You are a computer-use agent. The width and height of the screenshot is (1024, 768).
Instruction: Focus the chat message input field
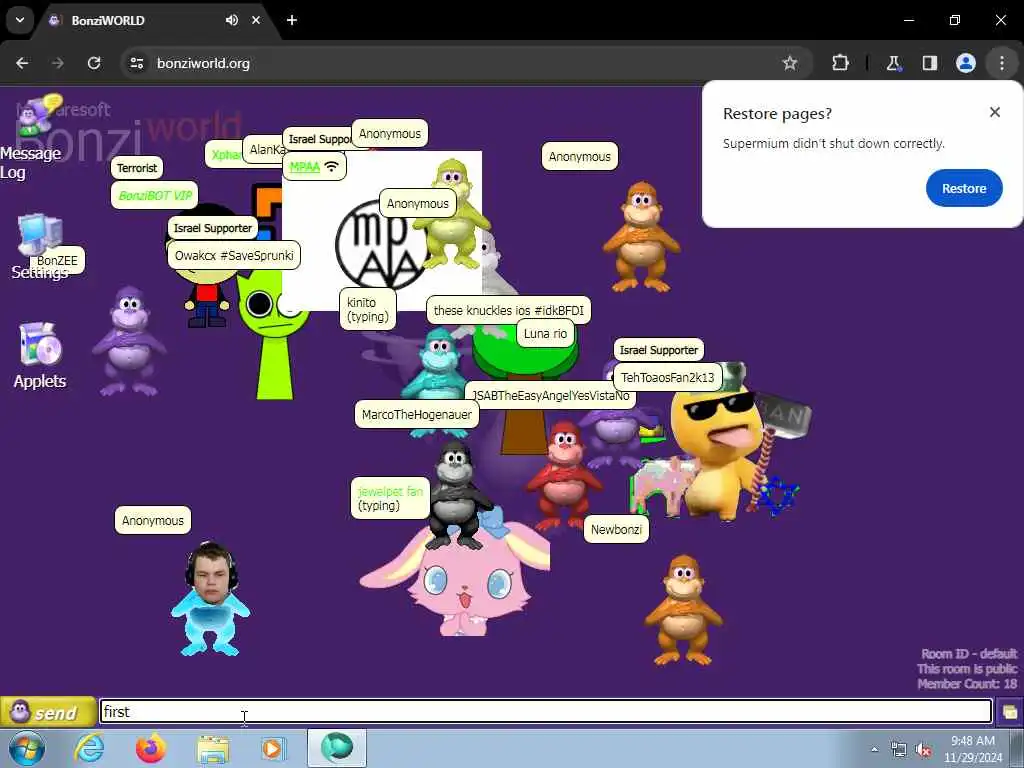coord(545,711)
